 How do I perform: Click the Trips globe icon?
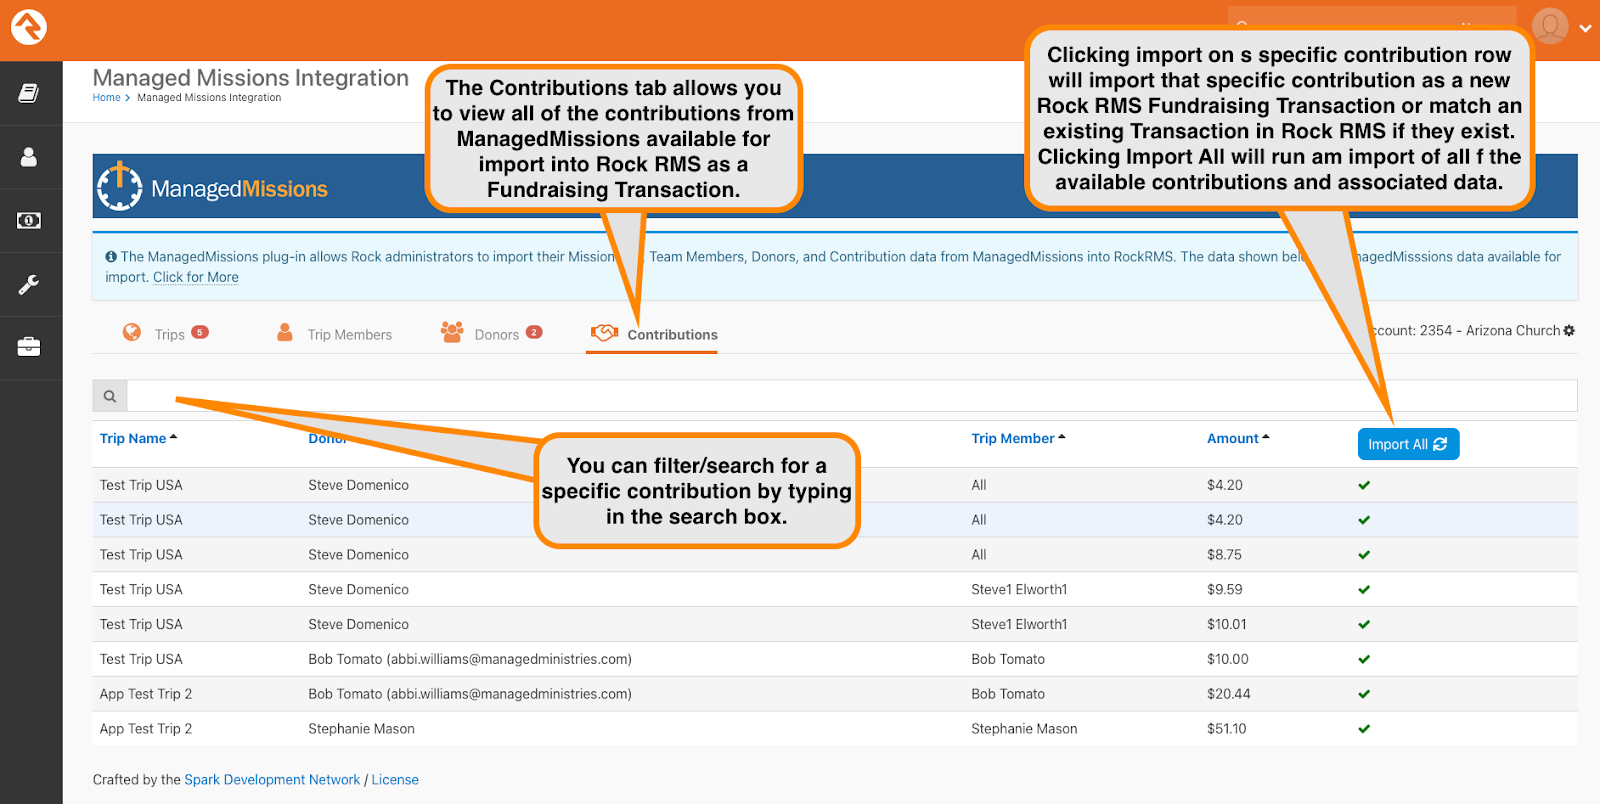(132, 332)
